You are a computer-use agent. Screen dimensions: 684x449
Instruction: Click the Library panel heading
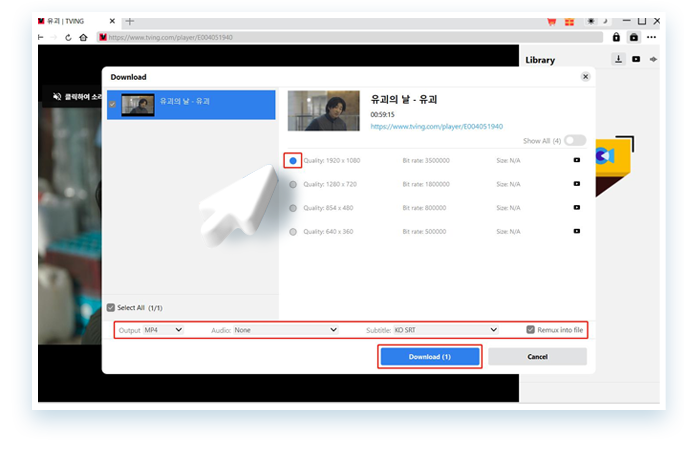(x=540, y=60)
